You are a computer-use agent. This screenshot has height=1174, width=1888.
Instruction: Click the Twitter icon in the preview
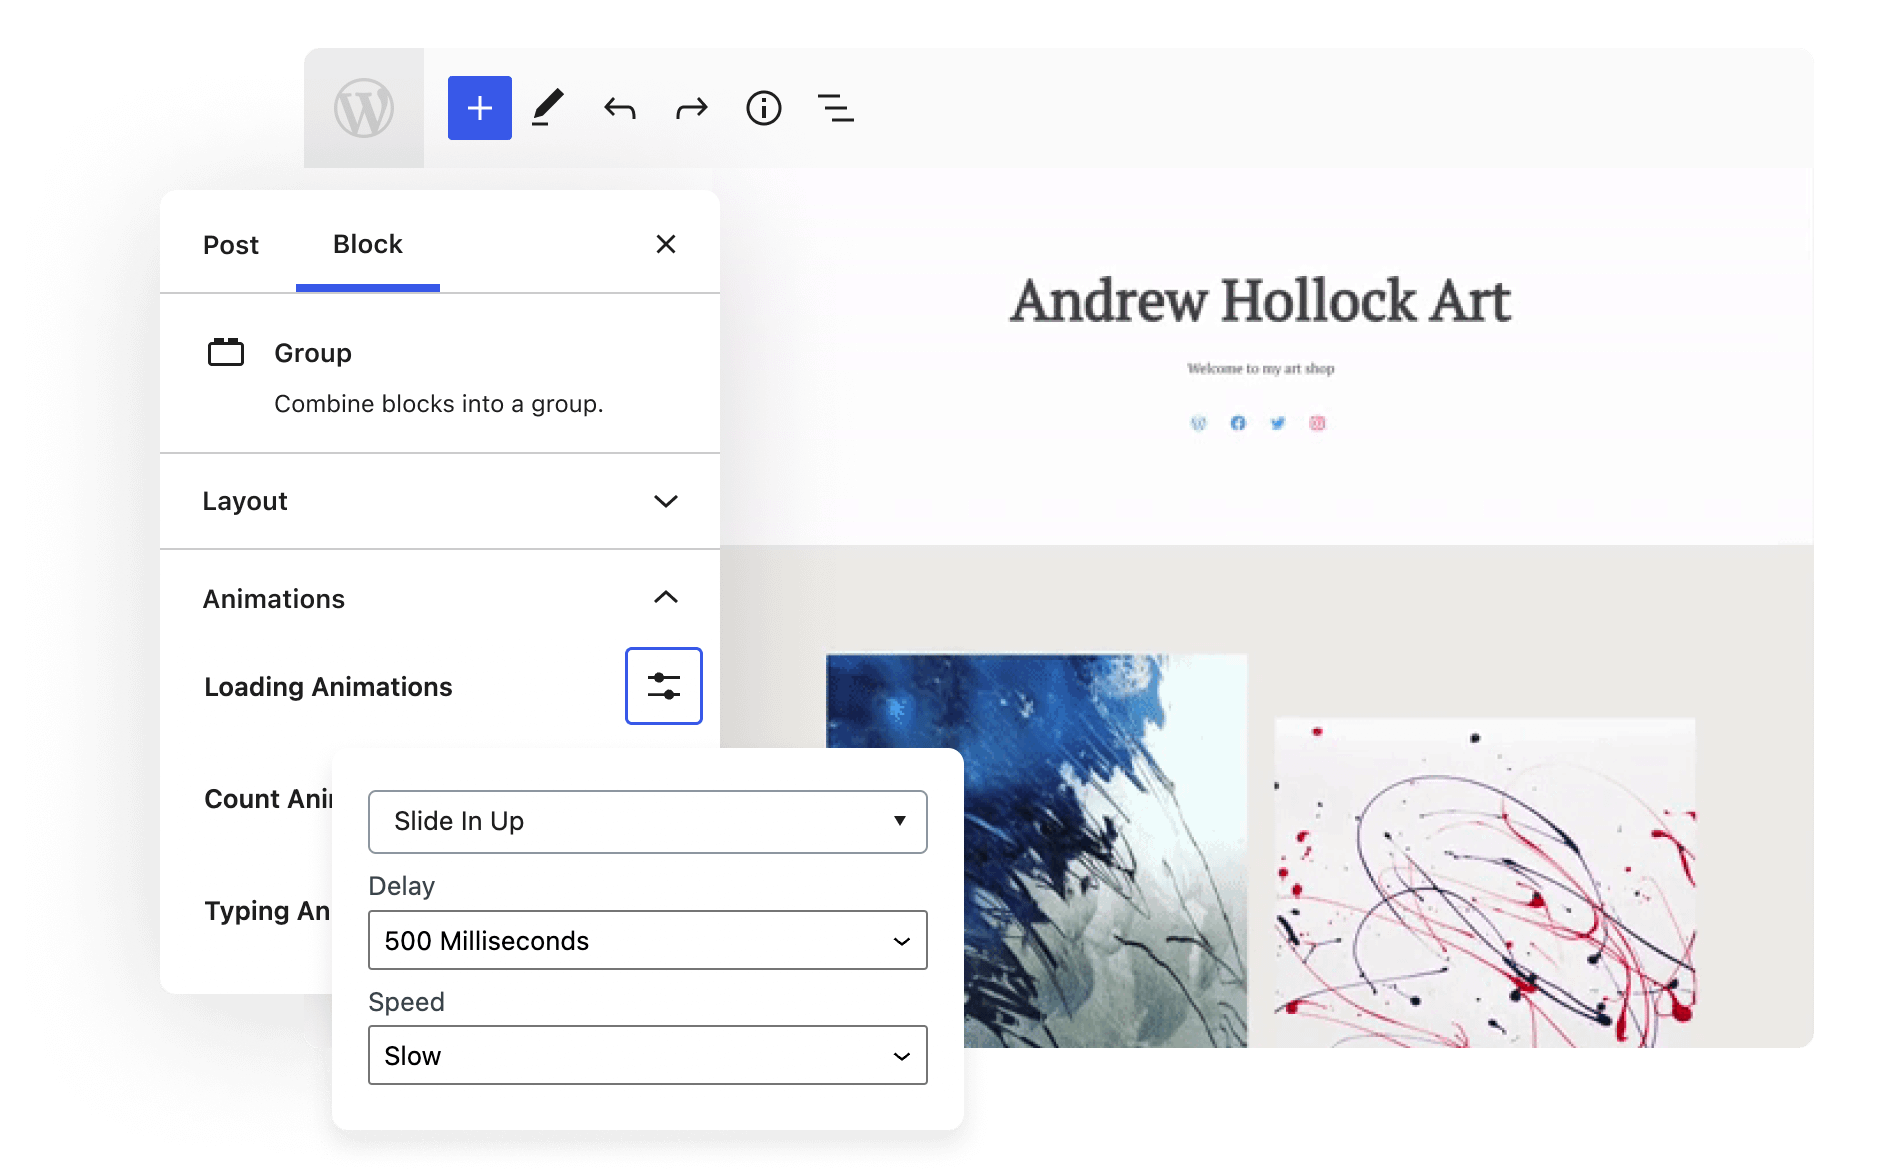1277,423
